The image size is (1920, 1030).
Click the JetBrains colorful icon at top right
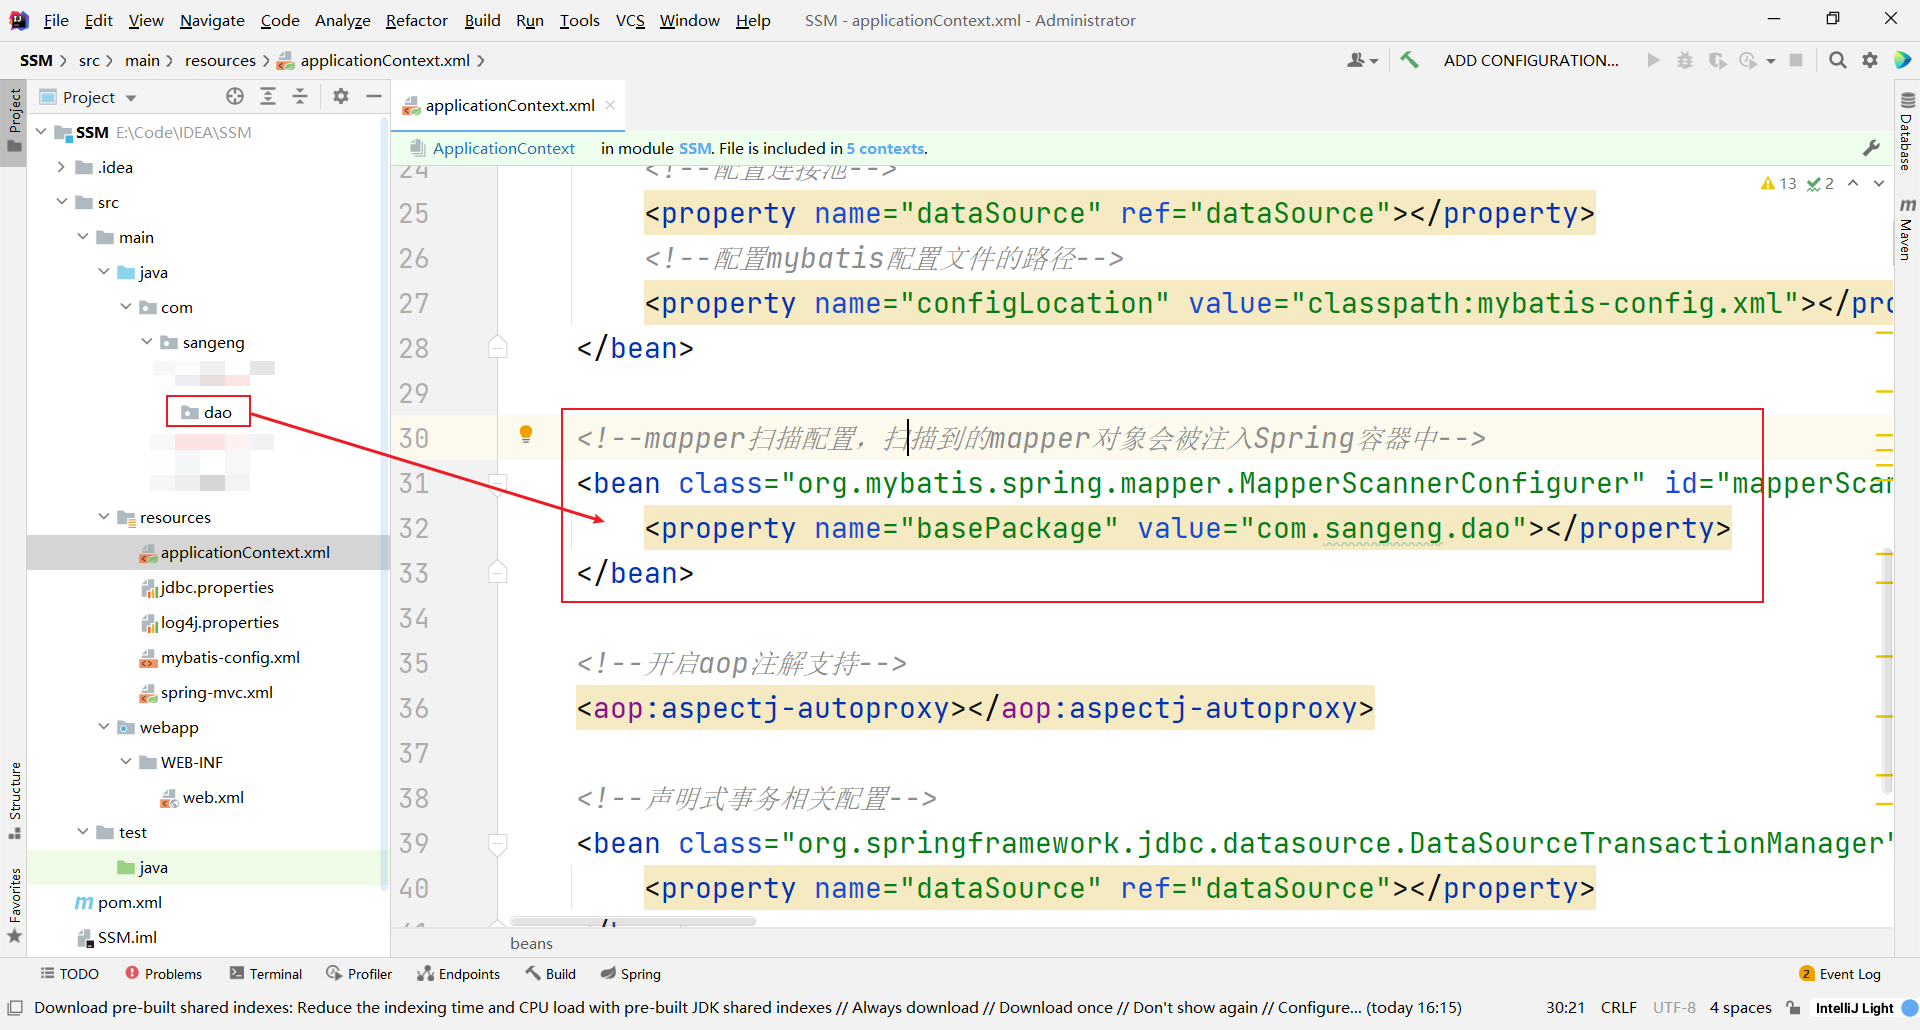1903,60
